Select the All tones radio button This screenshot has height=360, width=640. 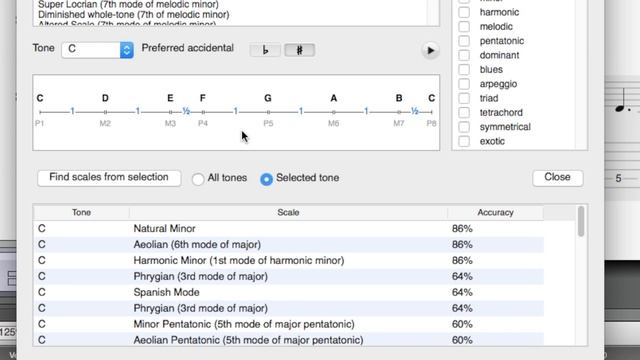tap(198, 179)
